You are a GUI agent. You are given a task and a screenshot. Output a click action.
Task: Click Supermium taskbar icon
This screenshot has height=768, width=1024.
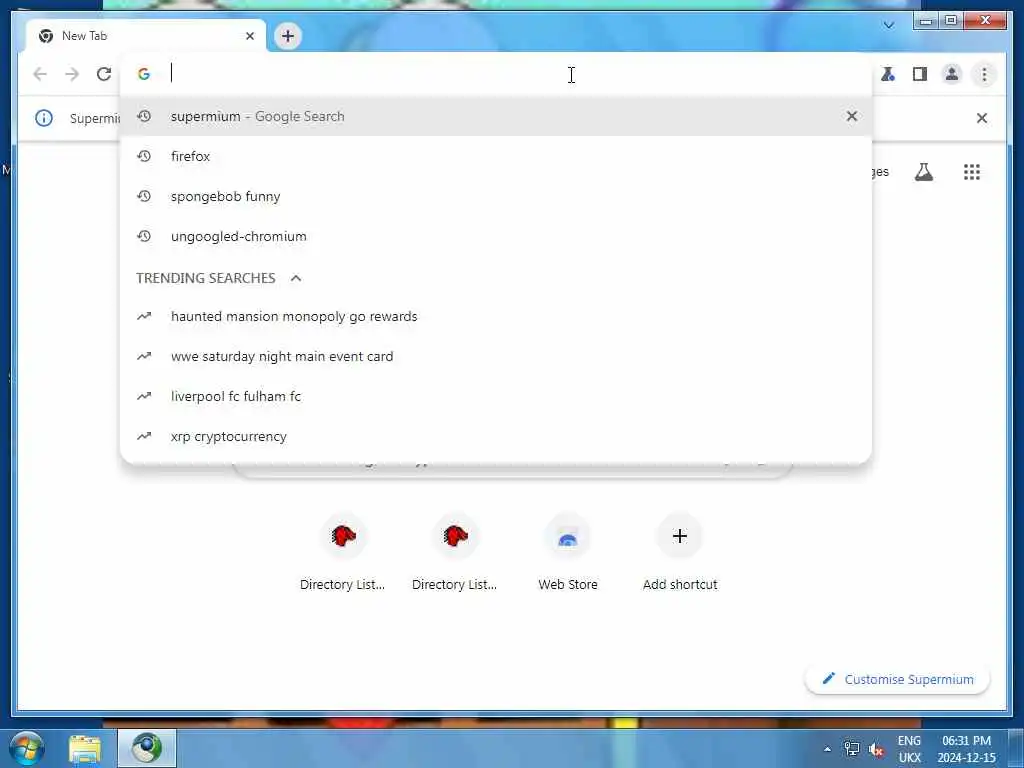147,748
